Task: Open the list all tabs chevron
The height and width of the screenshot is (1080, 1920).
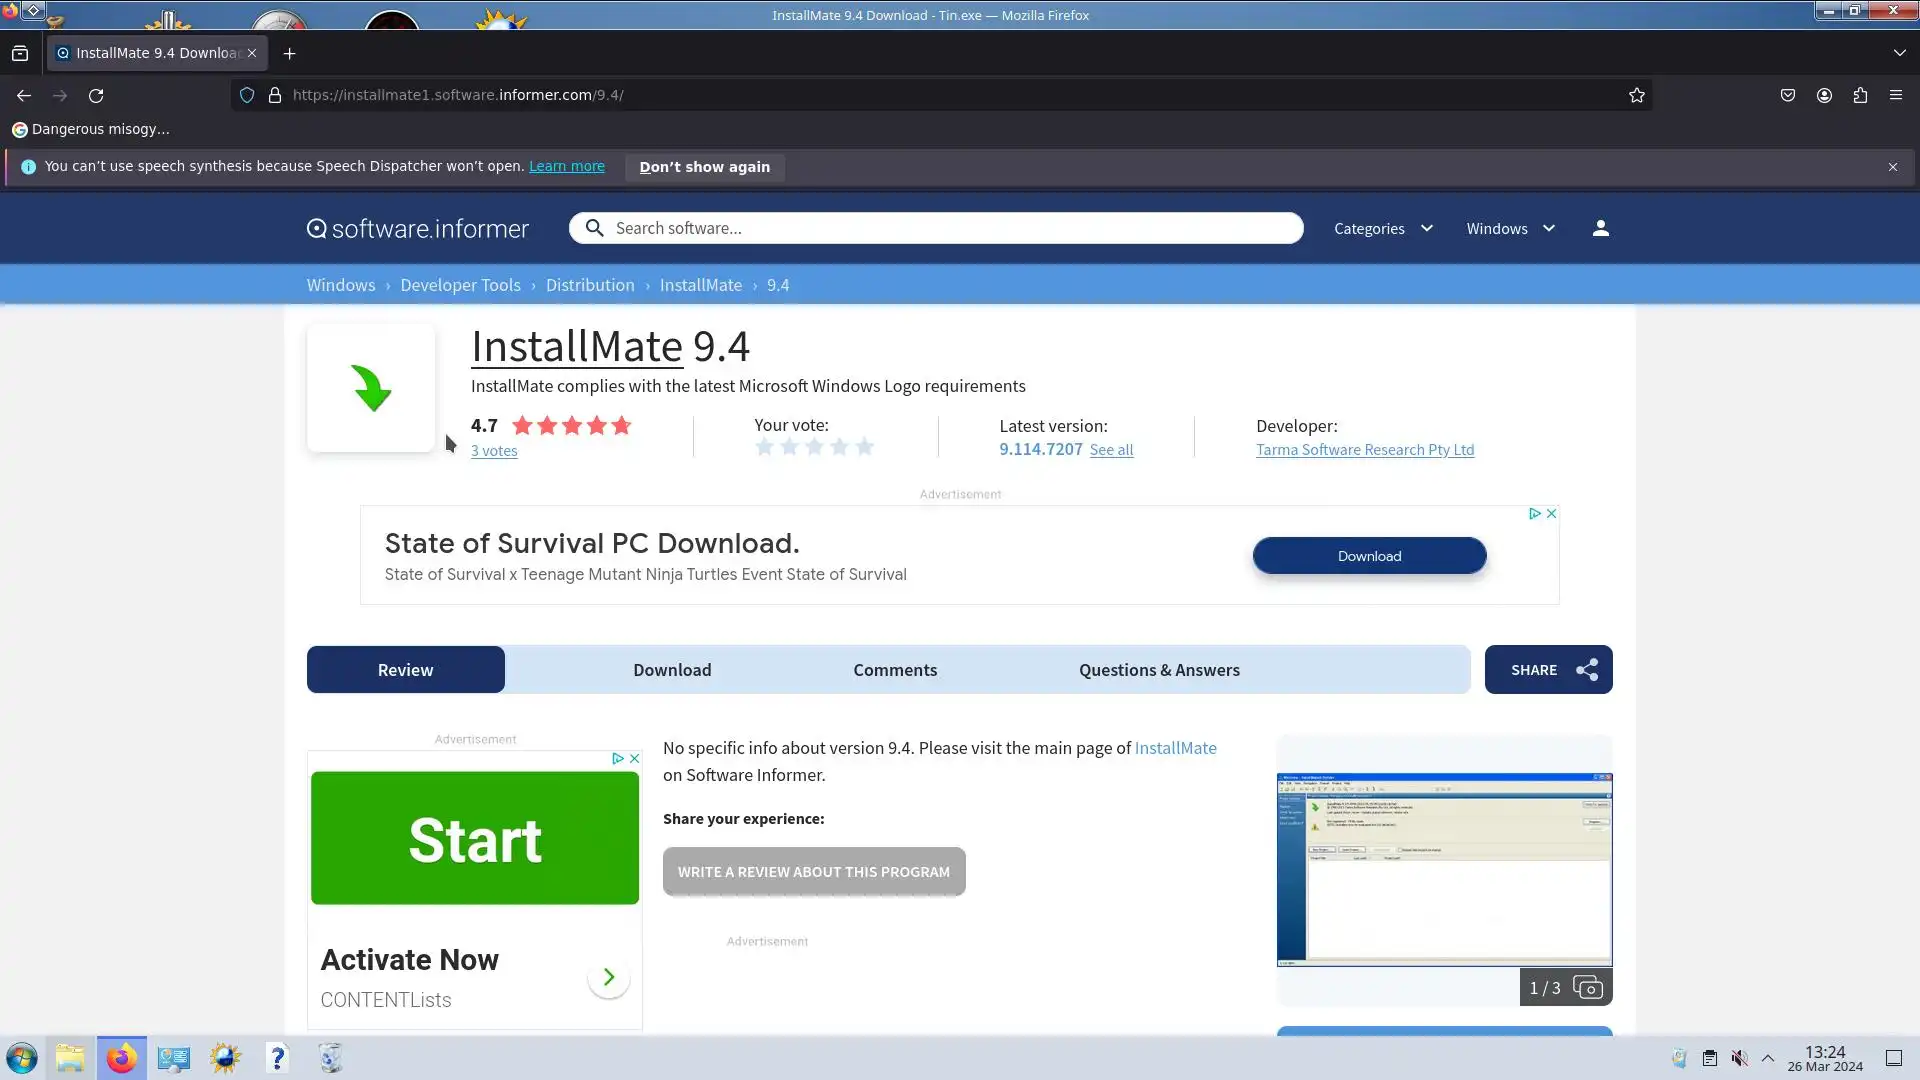Action: click(x=1899, y=52)
